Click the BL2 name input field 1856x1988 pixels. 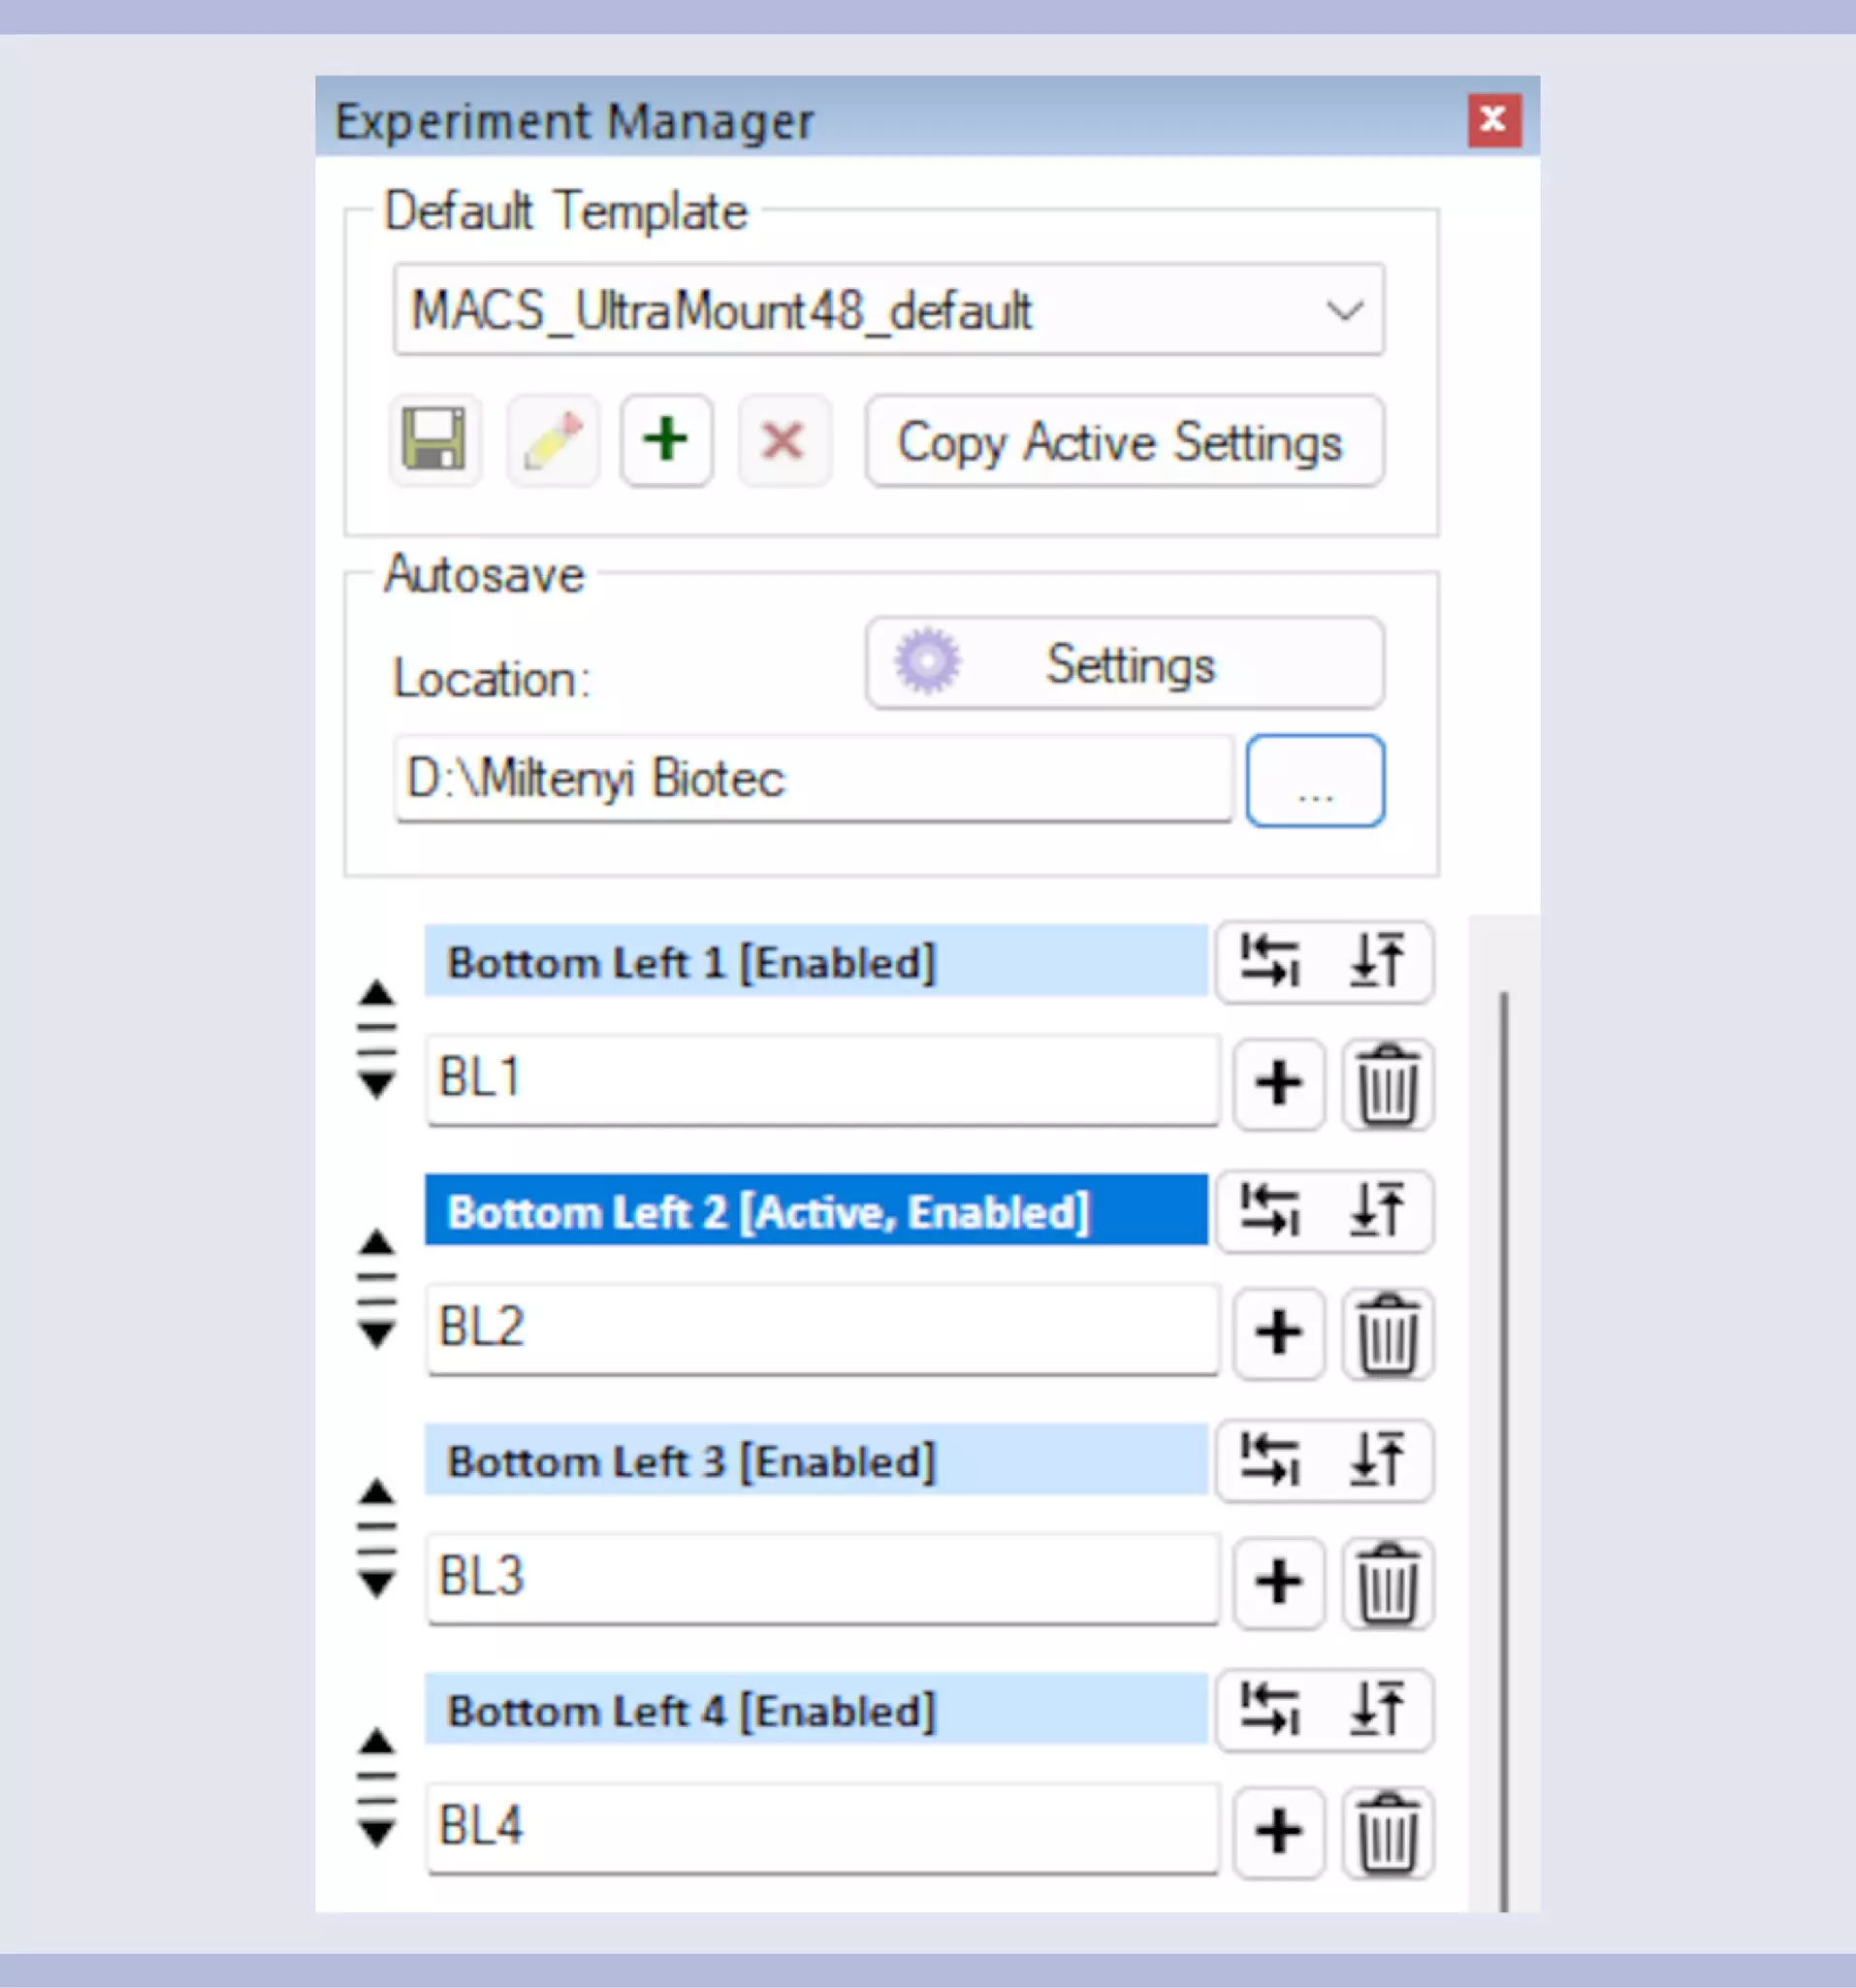point(823,1329)
